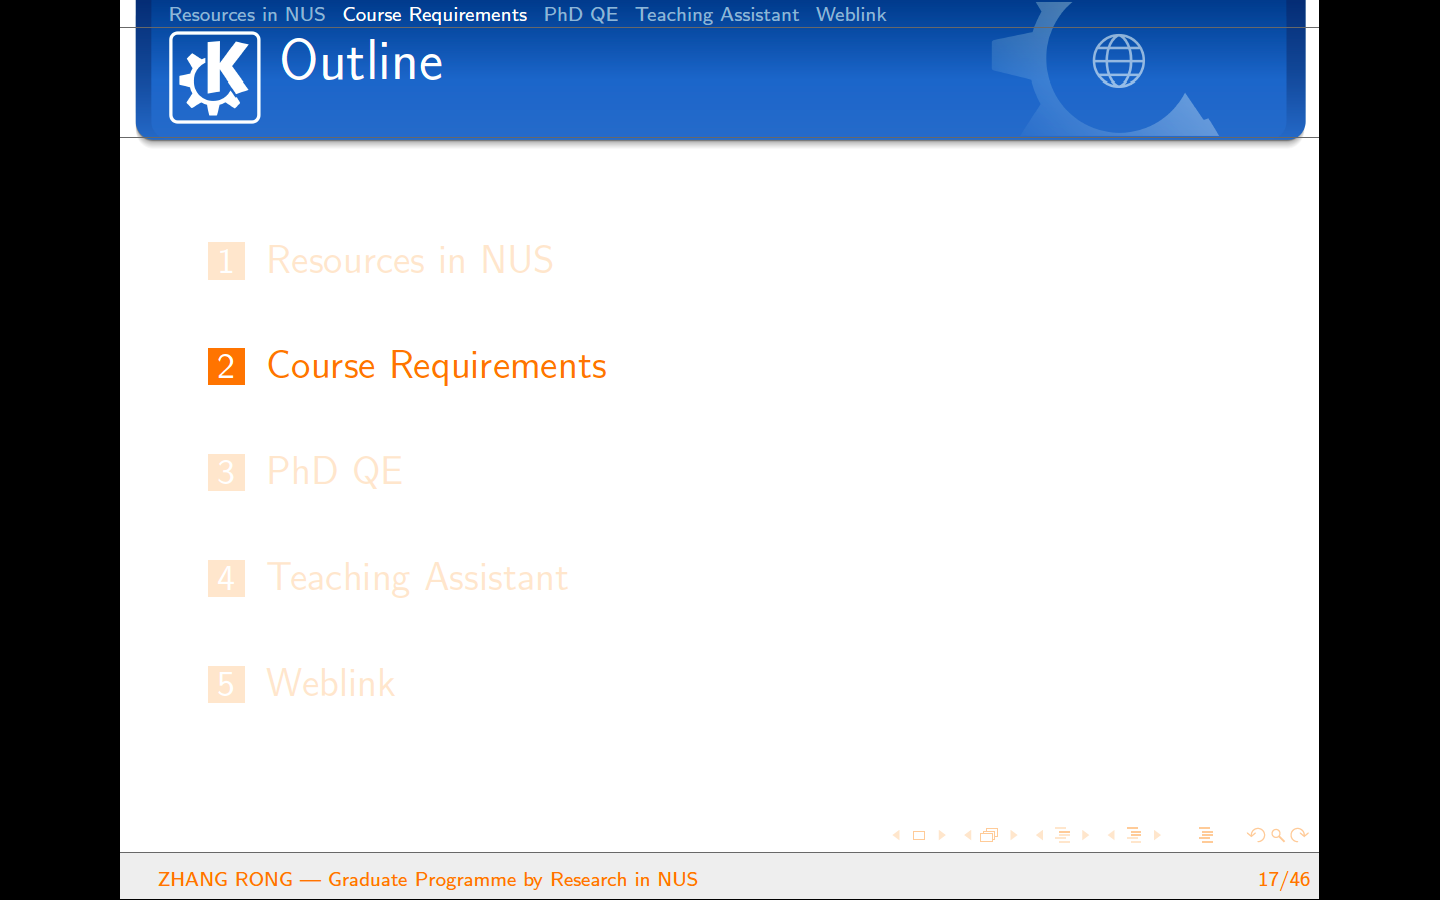The height and width of the screenshot is (900, 1440).
Task: Click the next frame arrow icon
Action: click(x=1013, y=835)
